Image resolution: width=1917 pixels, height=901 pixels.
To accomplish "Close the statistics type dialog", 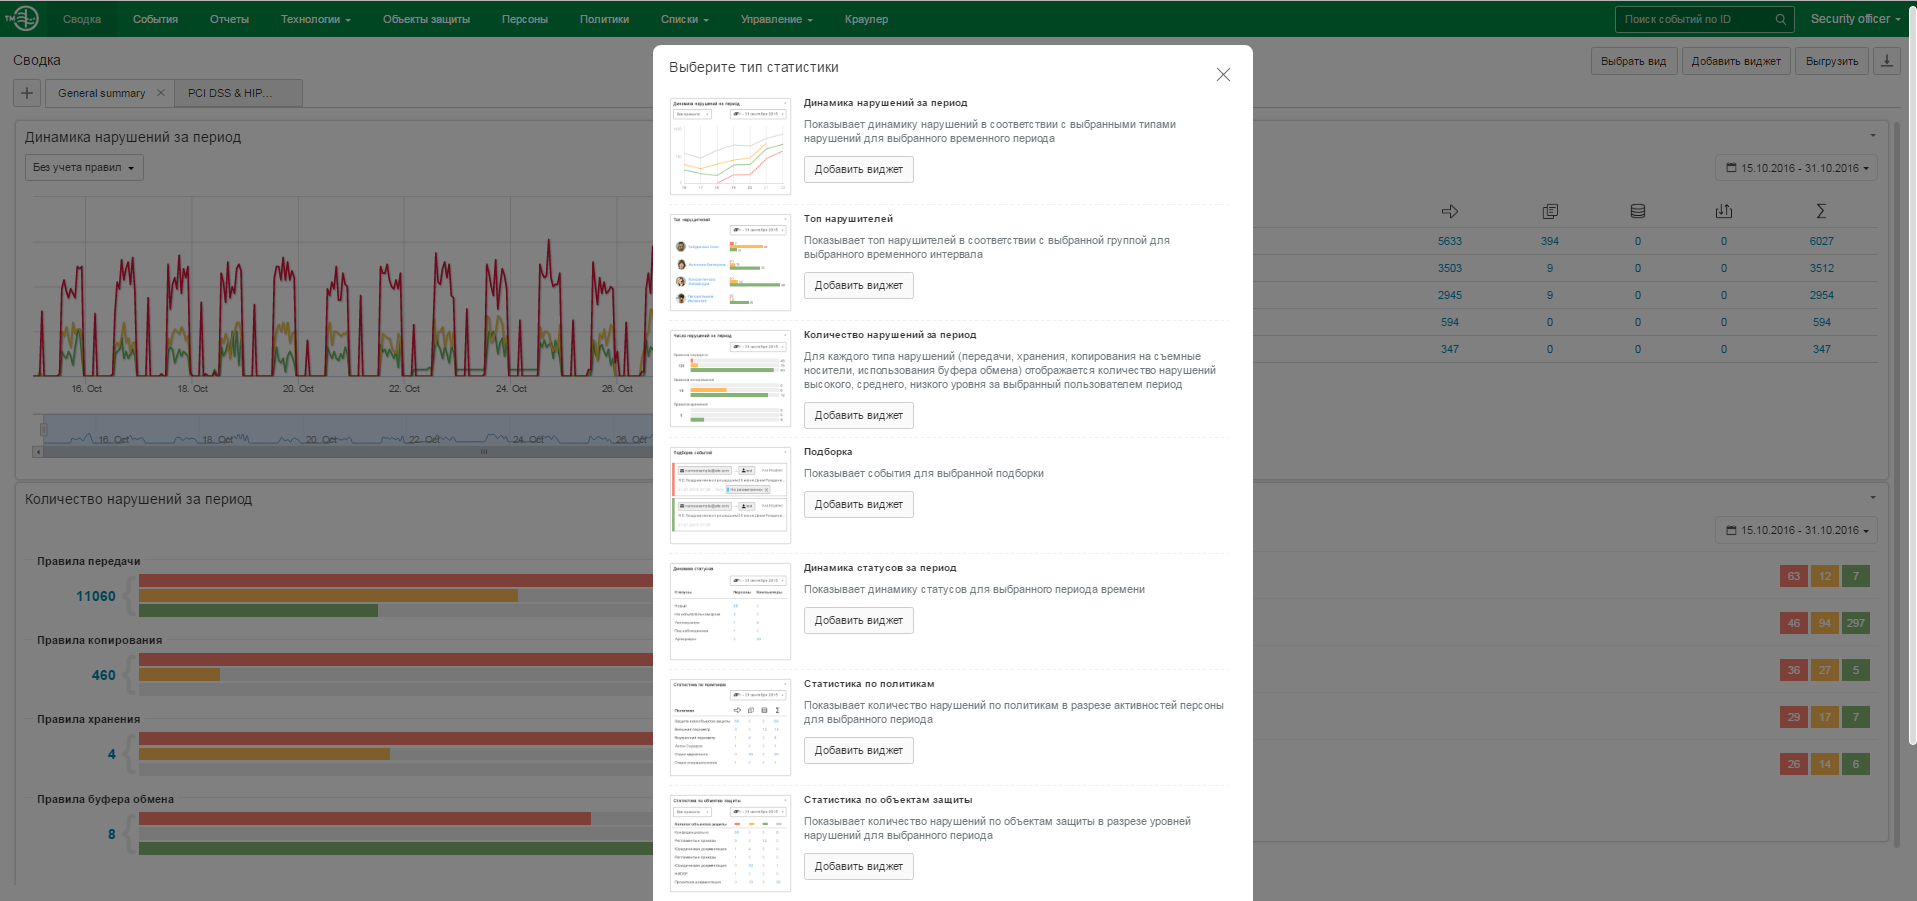I will coord(1222,75).
